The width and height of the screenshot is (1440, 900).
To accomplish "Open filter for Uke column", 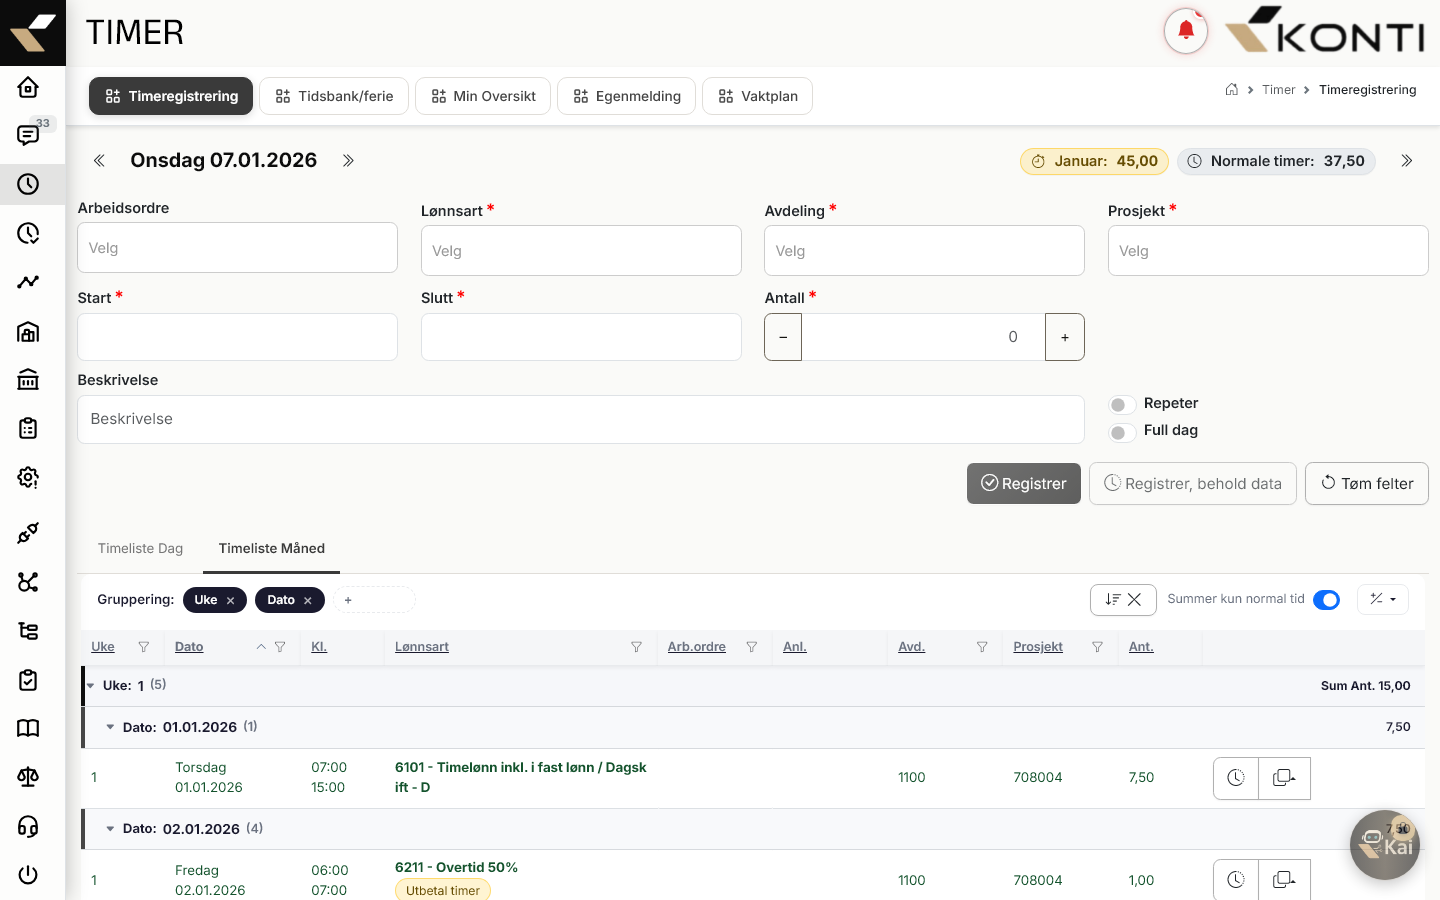I will 144,647.
